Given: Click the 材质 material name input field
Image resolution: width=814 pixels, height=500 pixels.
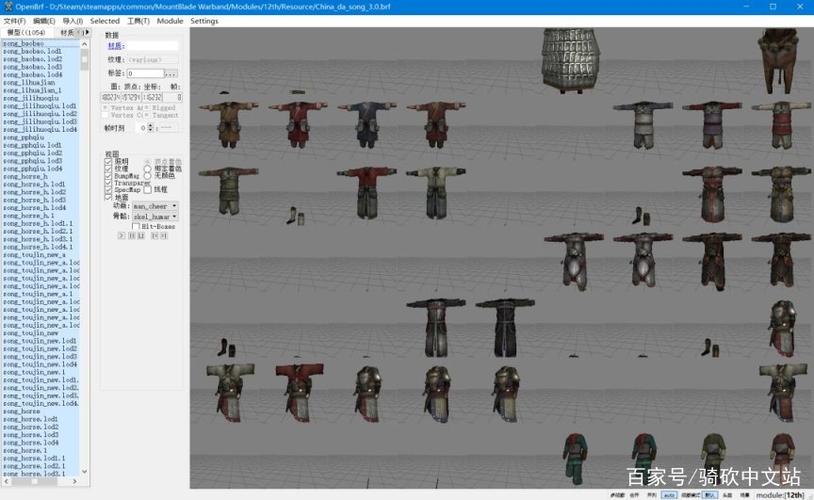Looking at the screenshot, I should pyautogui.click(x=152, y=46).
